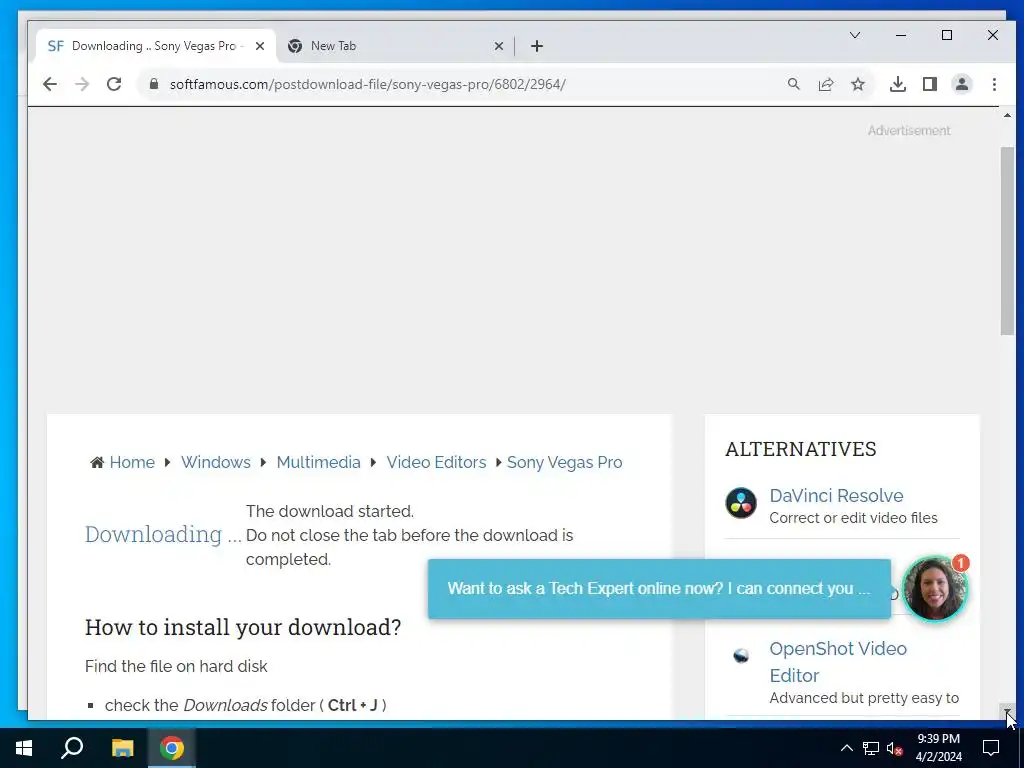Bookmark this tab with star
1024x768 pixels.
tap(857, 84)
